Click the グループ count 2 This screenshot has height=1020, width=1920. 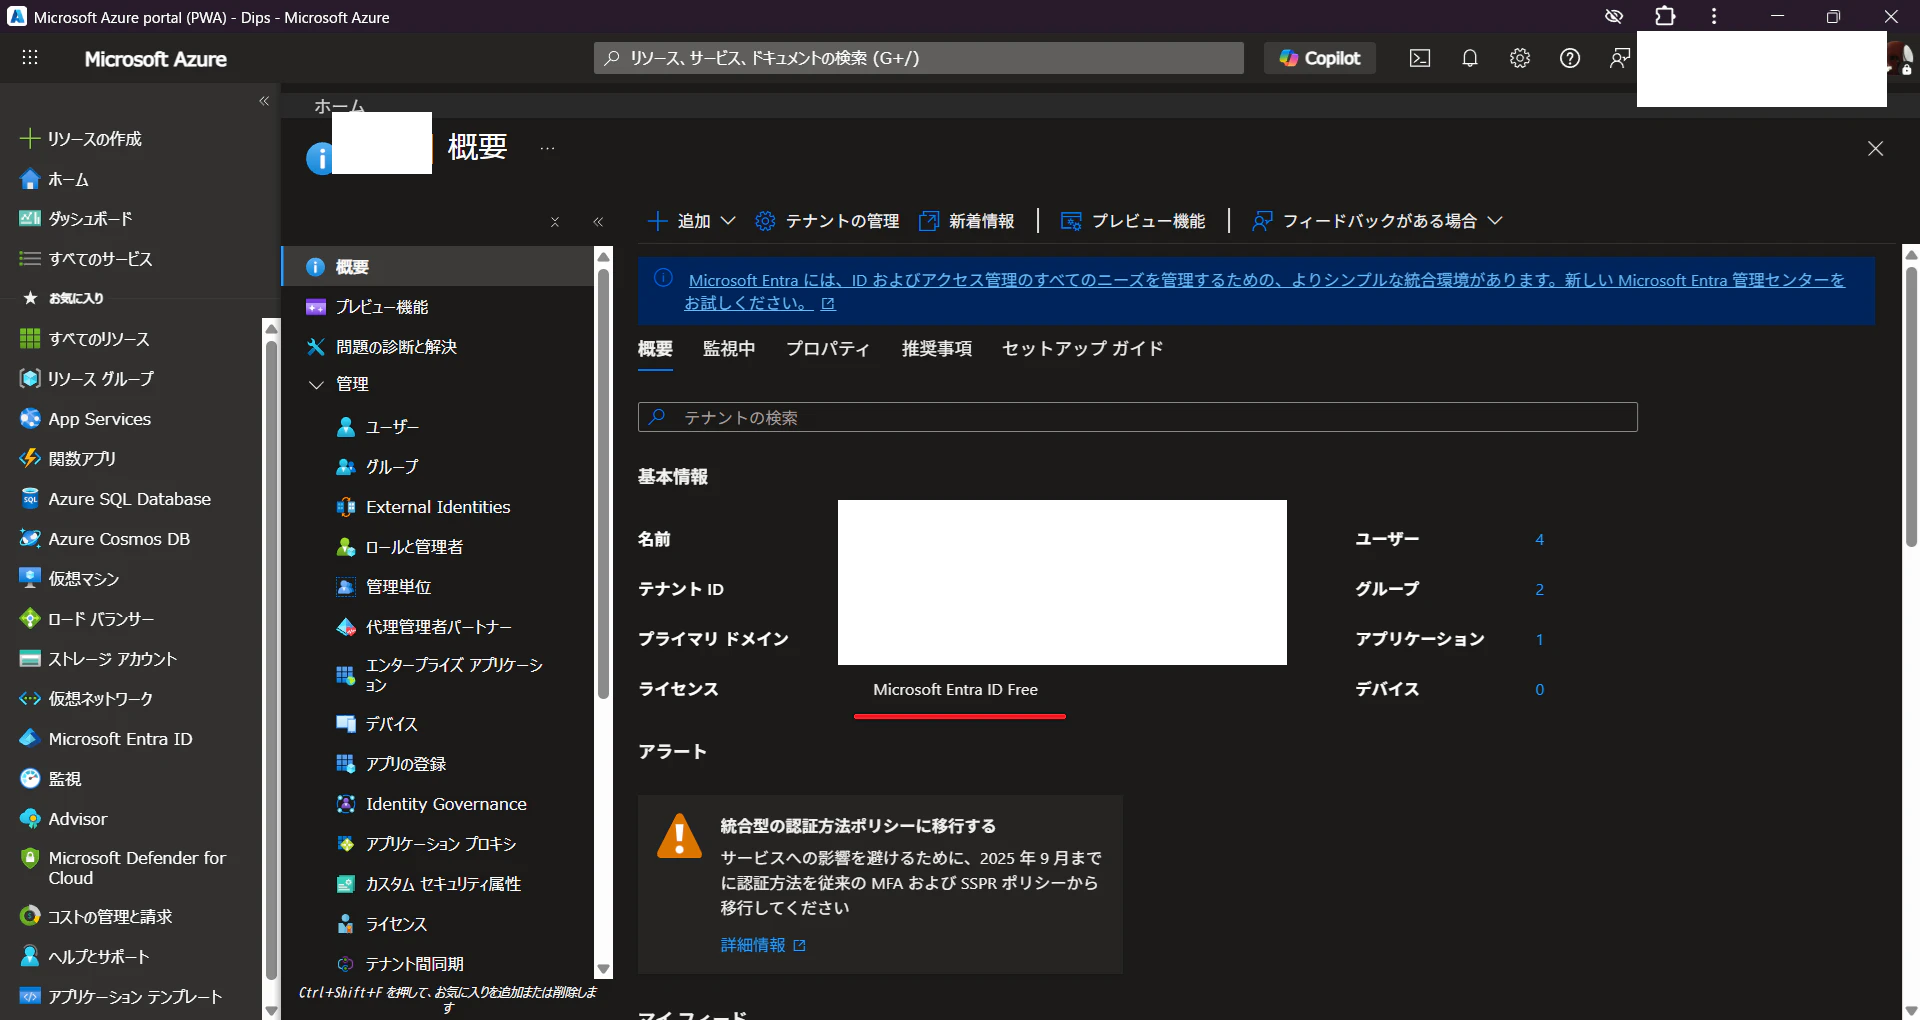click(x=1540, y=589)
